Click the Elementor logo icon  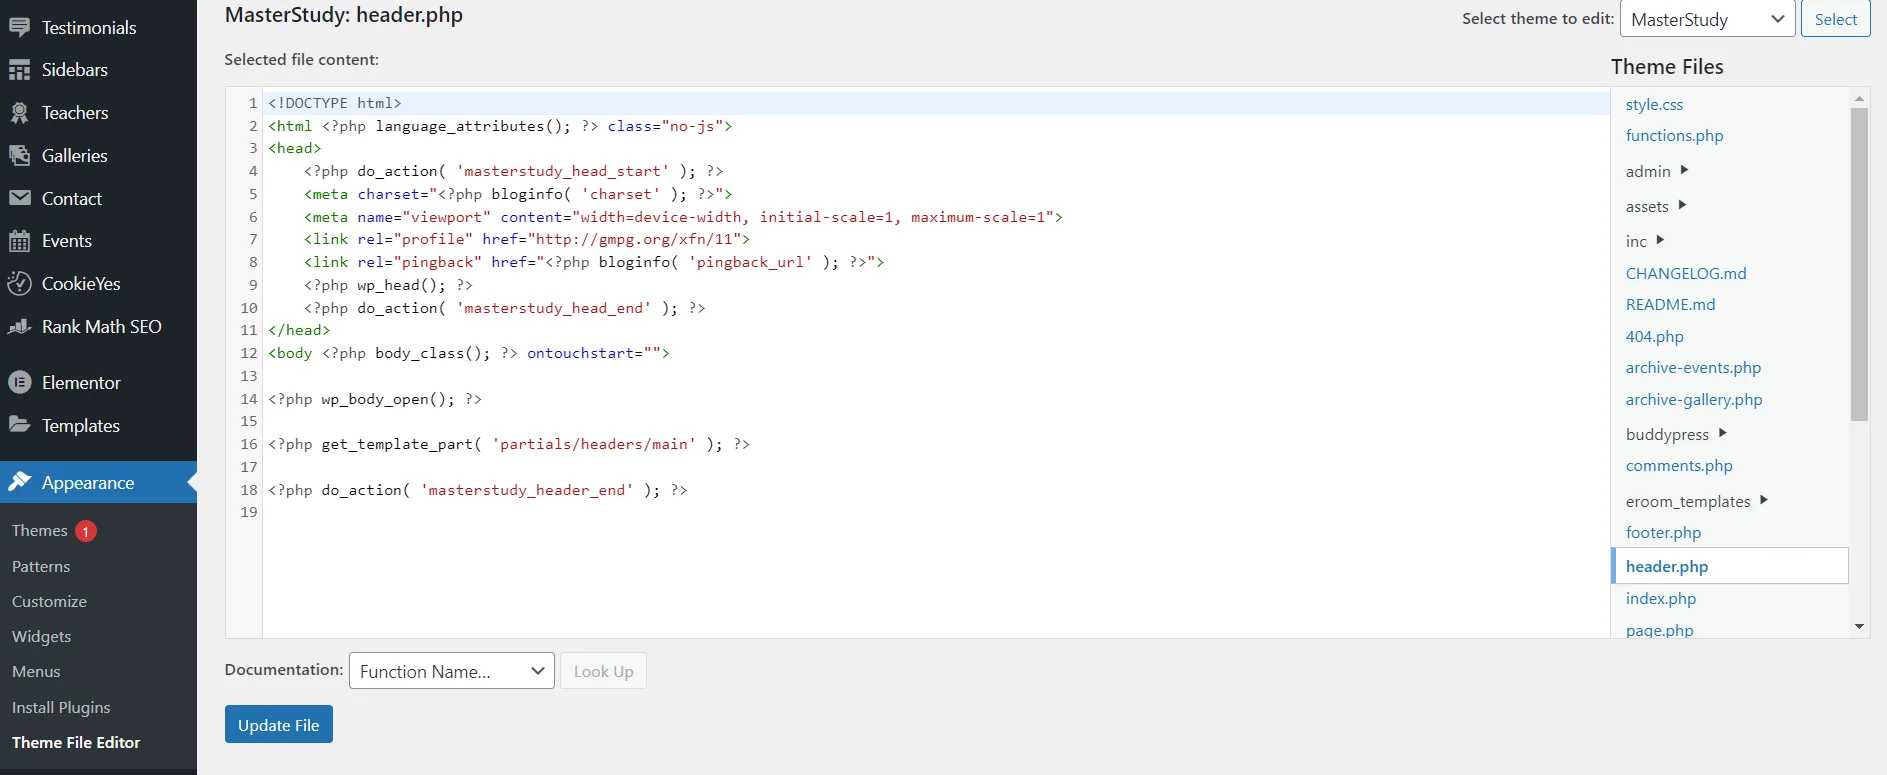(x=20, y=383)
